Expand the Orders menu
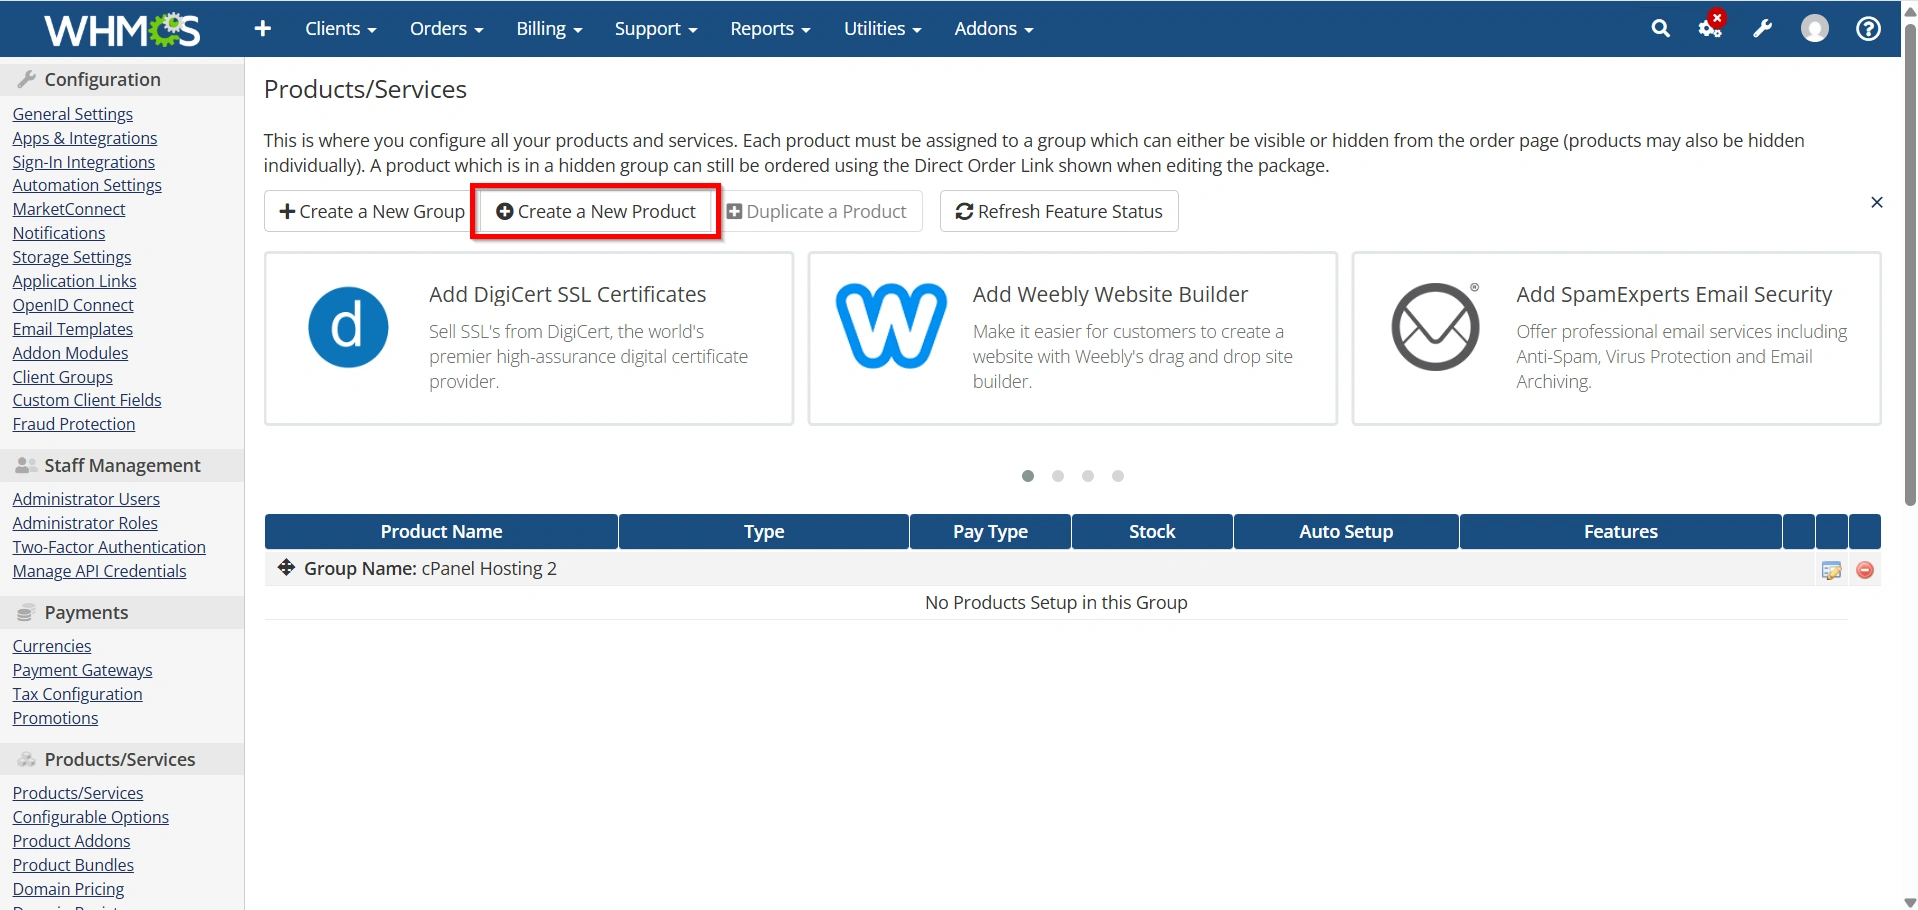Screen dimensions: 1918x910 click(446, 29)
